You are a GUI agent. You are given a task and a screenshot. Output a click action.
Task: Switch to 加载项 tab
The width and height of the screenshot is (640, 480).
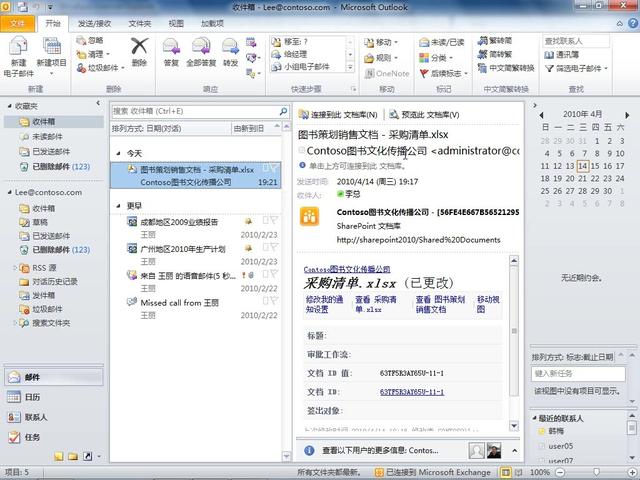tap(212, 24)
